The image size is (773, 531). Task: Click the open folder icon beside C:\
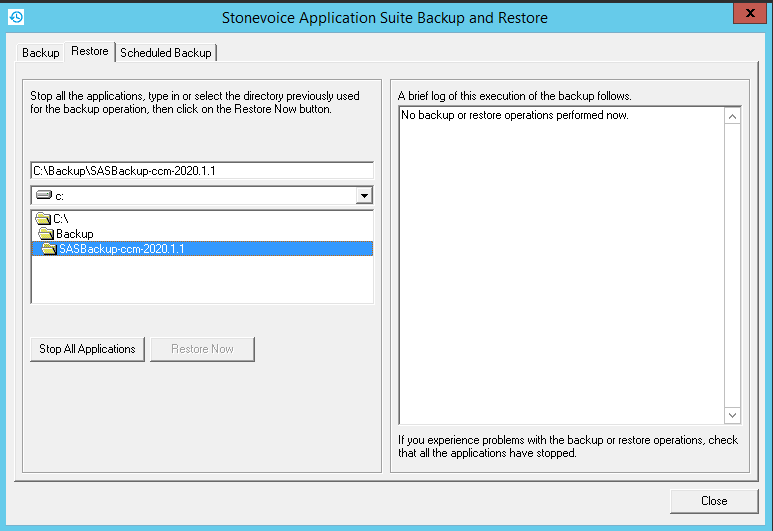[42, 218]
